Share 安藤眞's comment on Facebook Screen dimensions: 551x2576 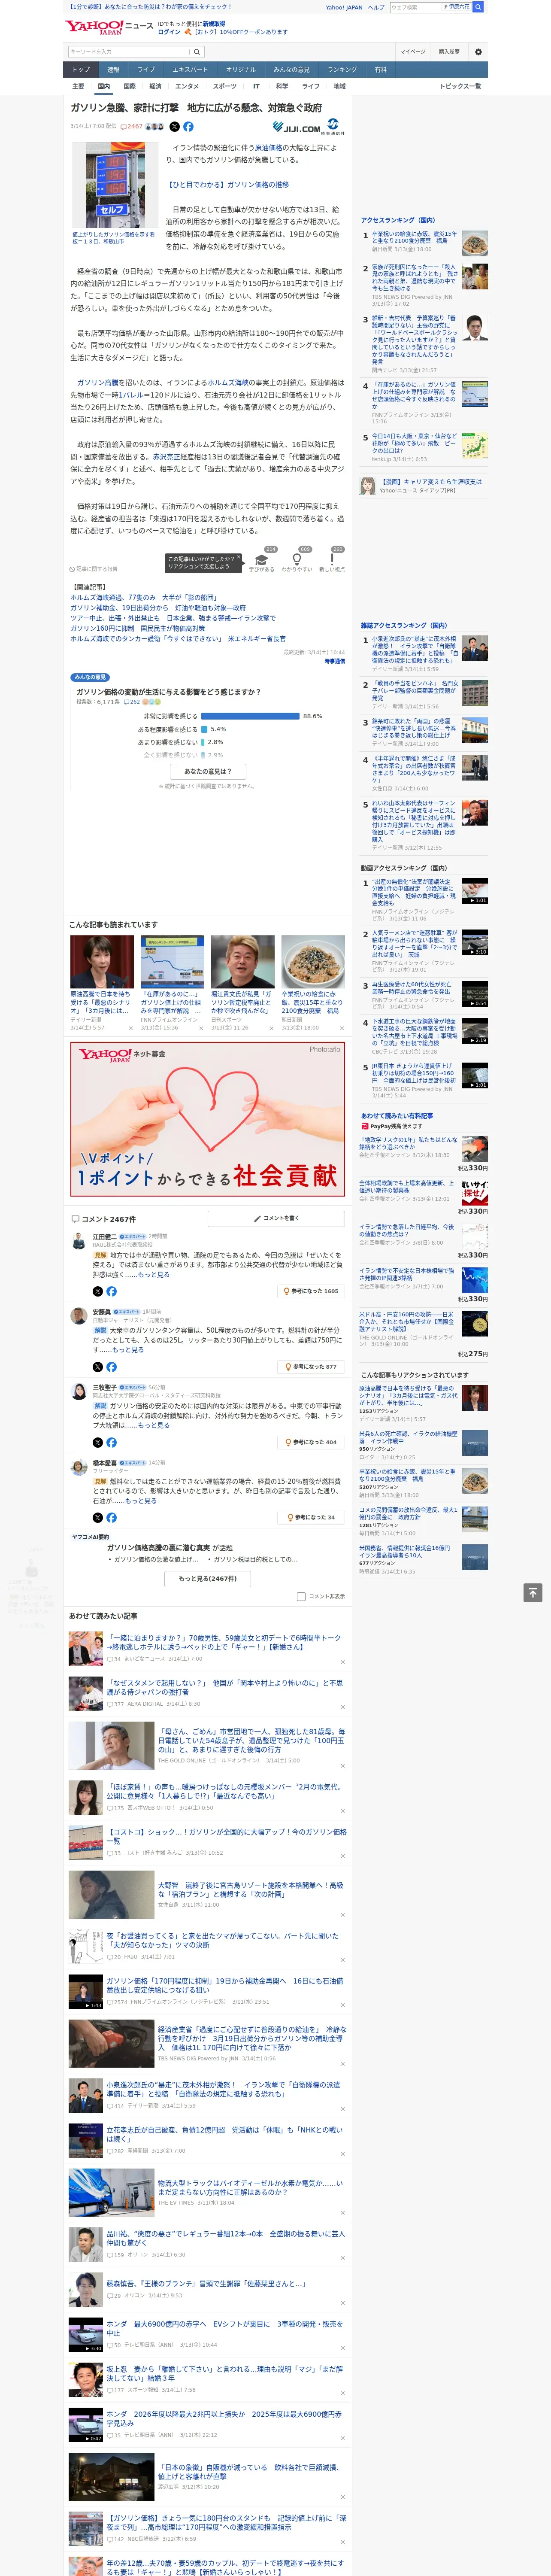111,1366
